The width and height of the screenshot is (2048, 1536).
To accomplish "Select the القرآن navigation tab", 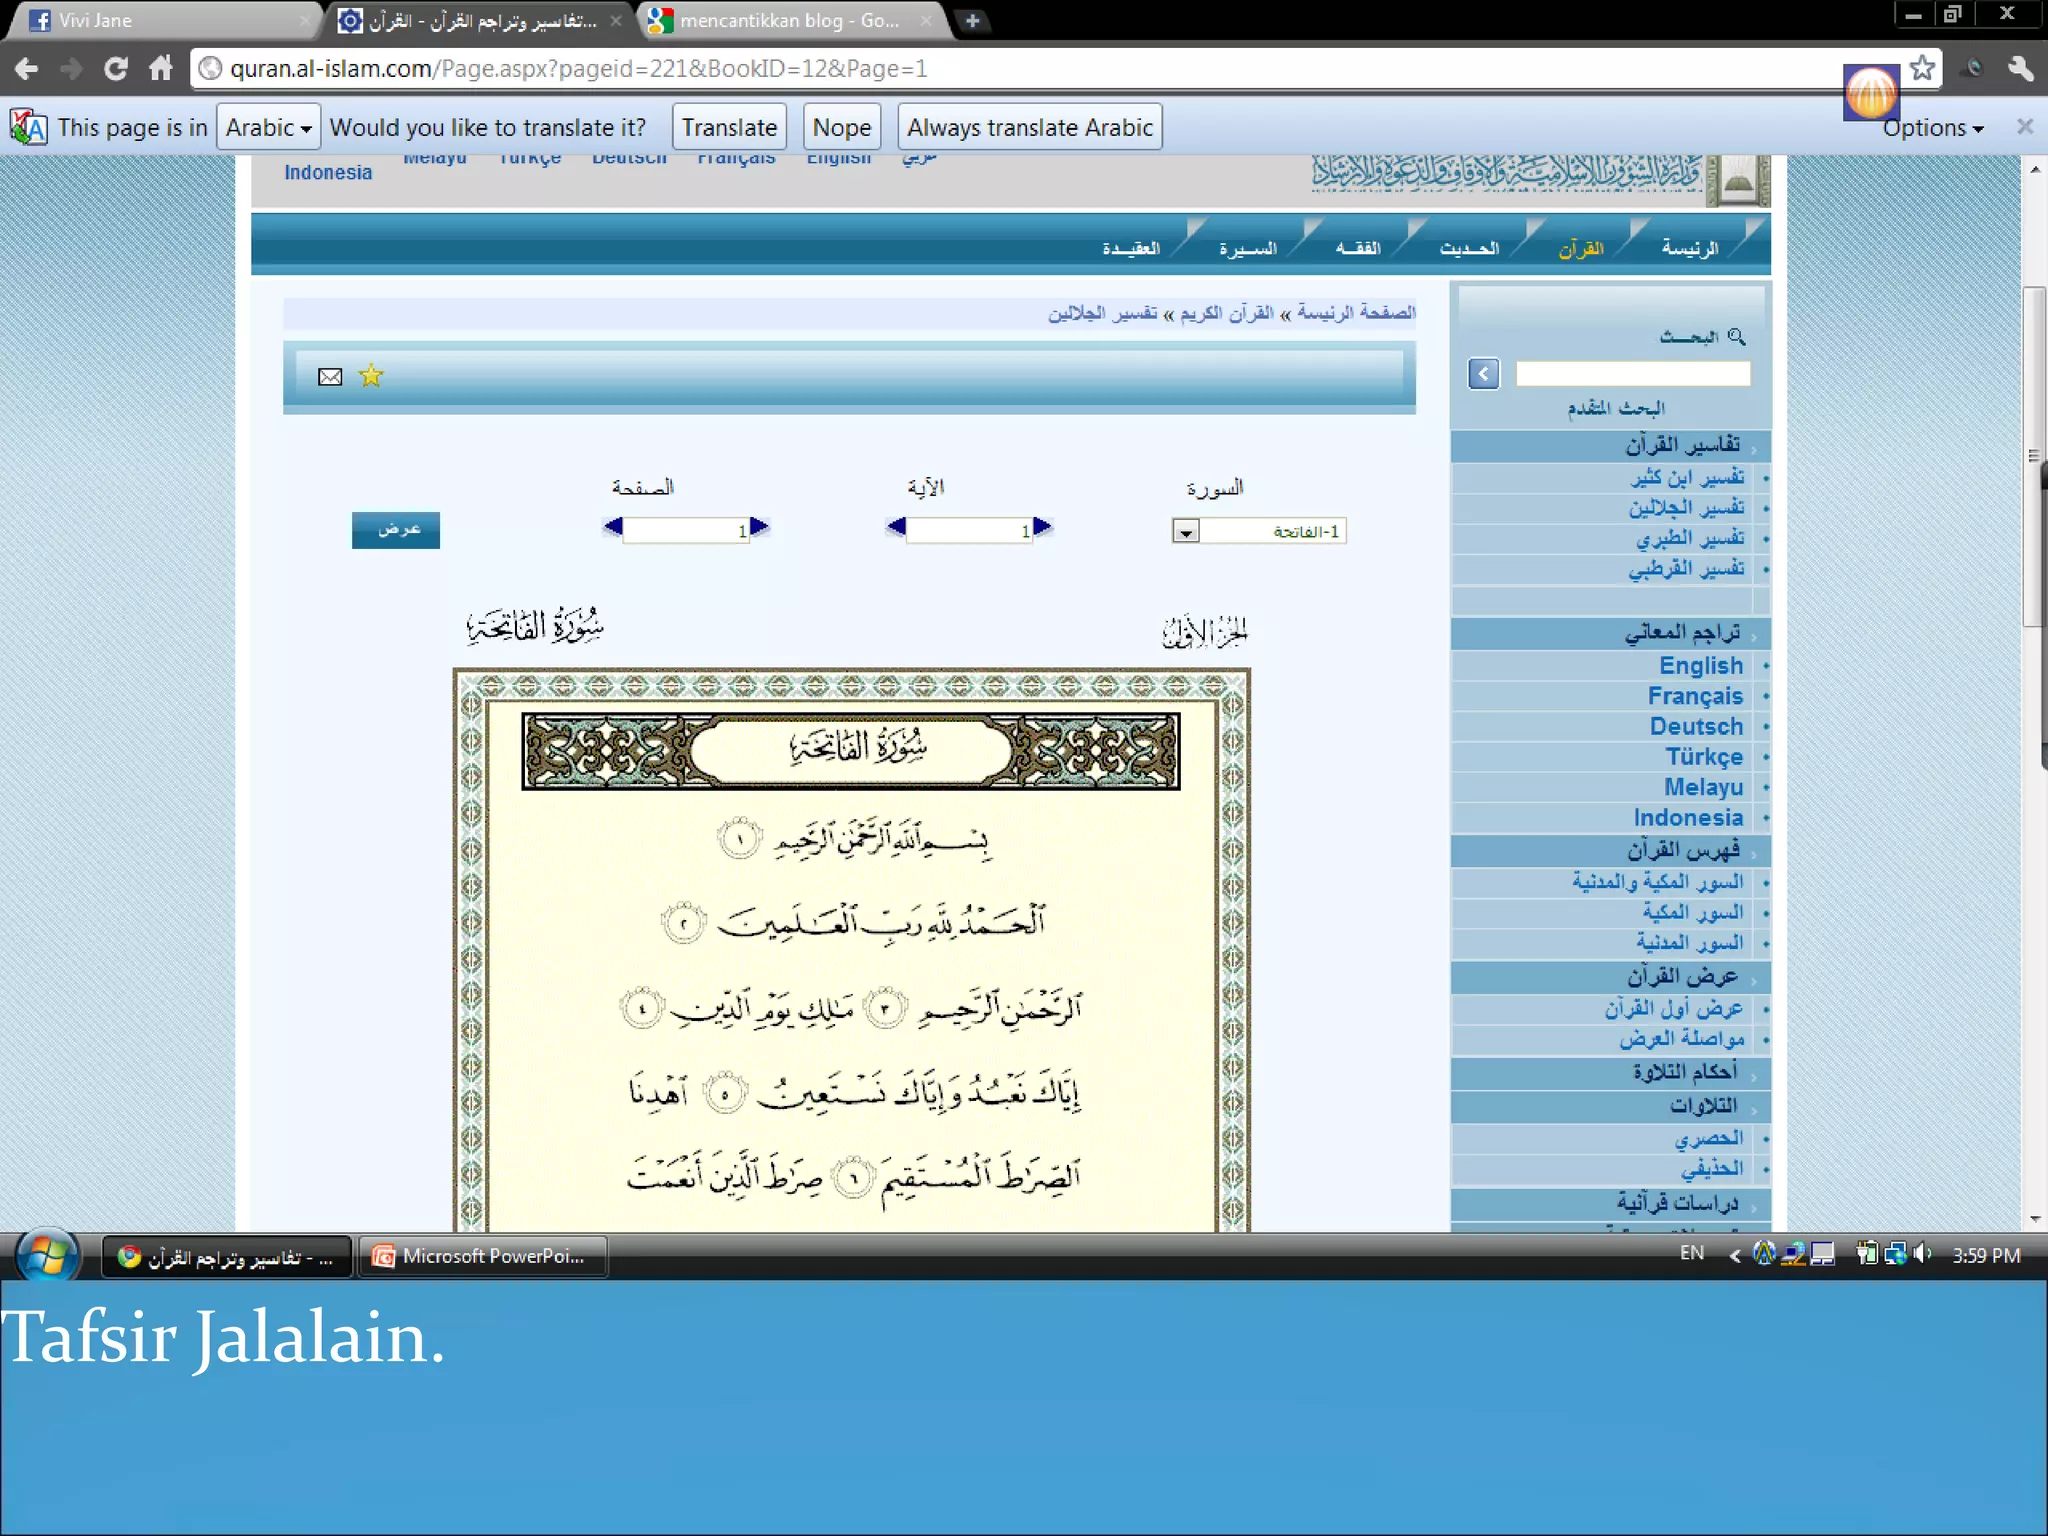I will click(1580, 249).
